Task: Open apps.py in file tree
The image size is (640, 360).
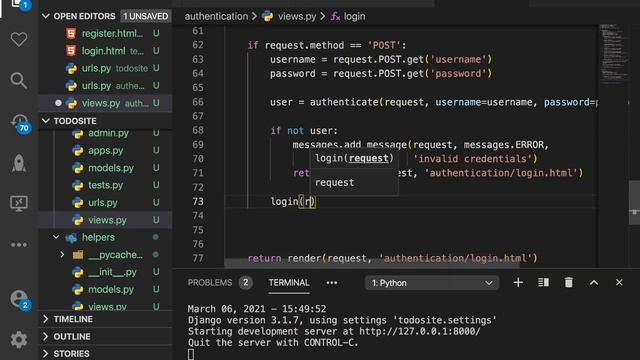Action: click(x=105, y=151)
